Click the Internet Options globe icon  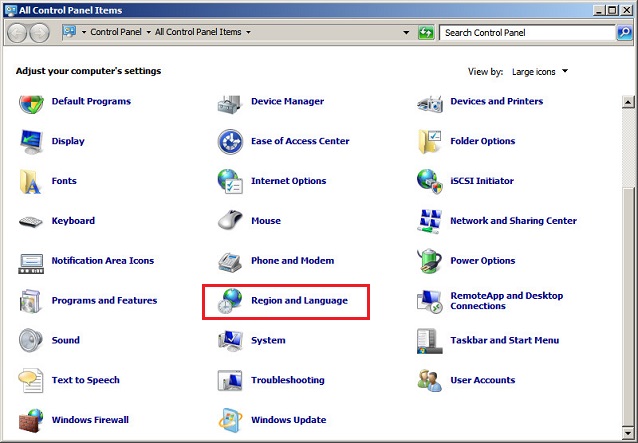coord(230,181)
